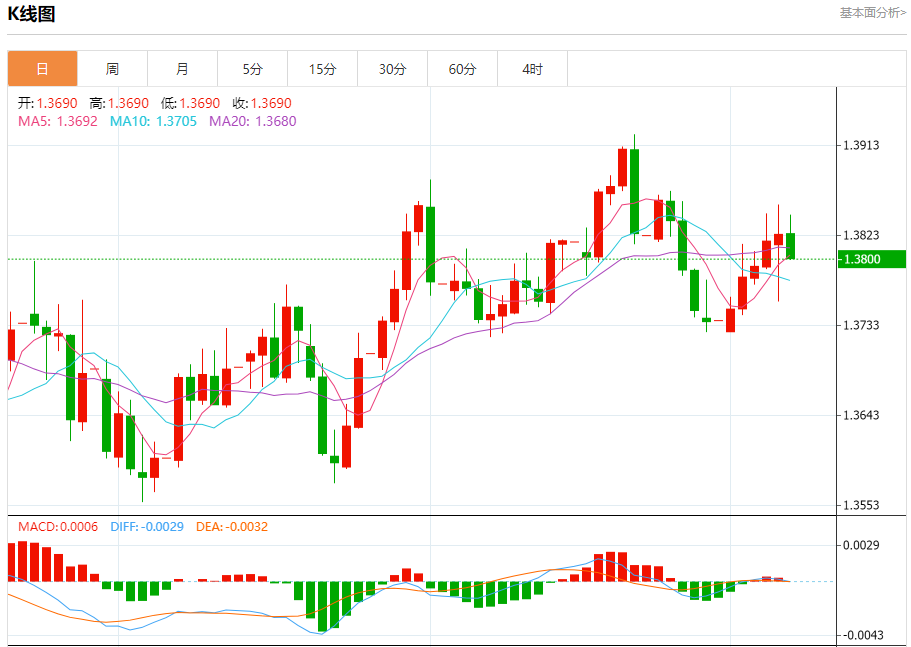Viewport: 911px width, 647px height.
Task: Select the 日 daily chart tab
Action: [x=42, y=69]
